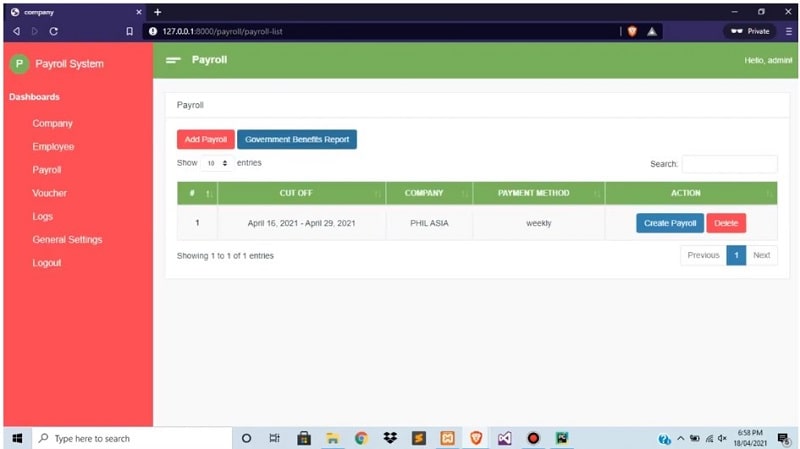The height and width of the screenshot is (449, 800).
Task: Click the table Search input field
Action: click(729, 164)
